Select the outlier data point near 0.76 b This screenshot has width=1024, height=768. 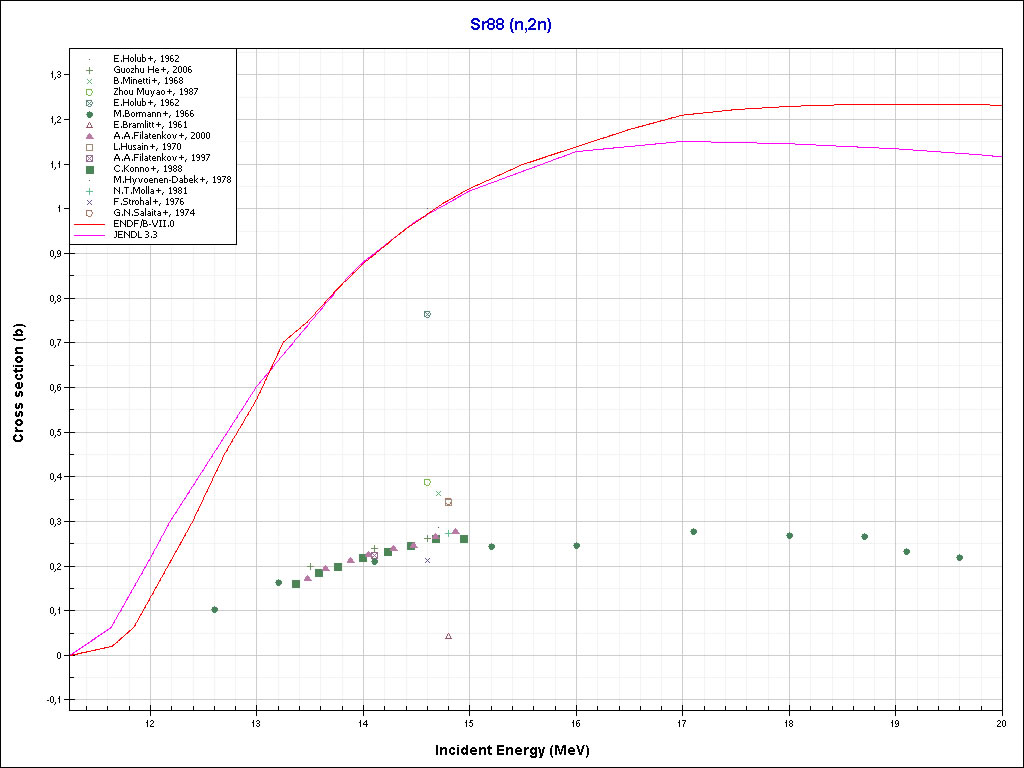click(x=427, y=314)
